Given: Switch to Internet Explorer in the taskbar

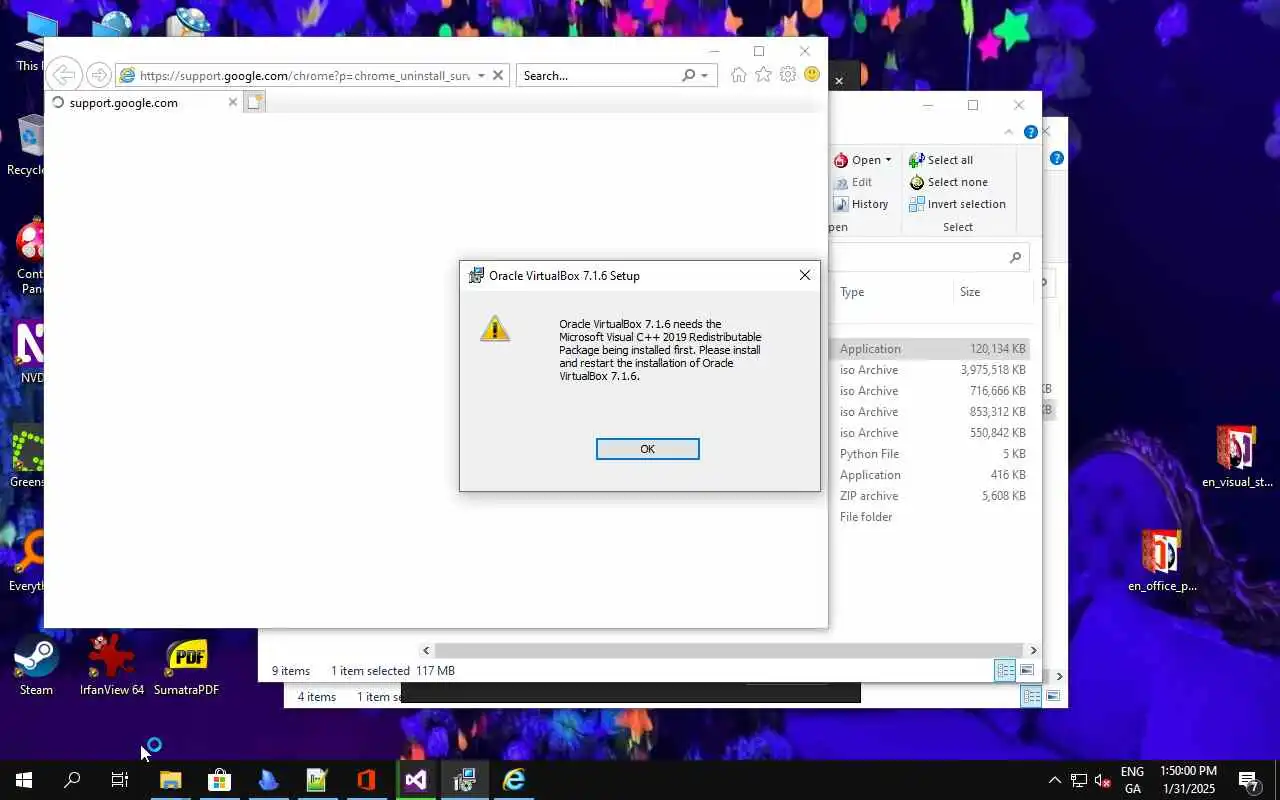Looking at the screenshot, I should click(514, 780).
